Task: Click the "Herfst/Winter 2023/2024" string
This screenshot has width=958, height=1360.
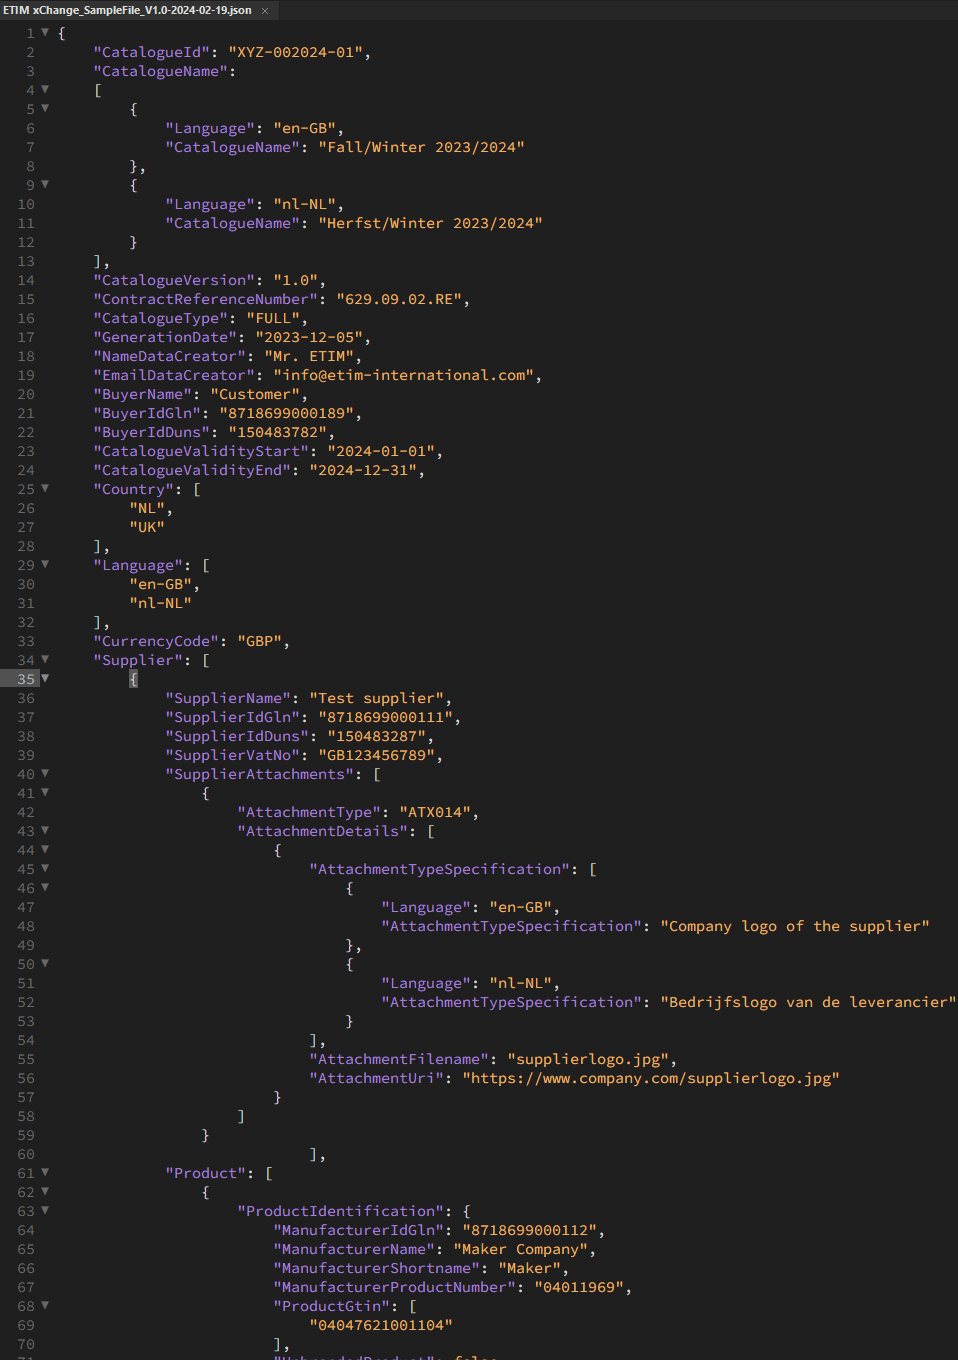Action: click(x=430, y=223)
